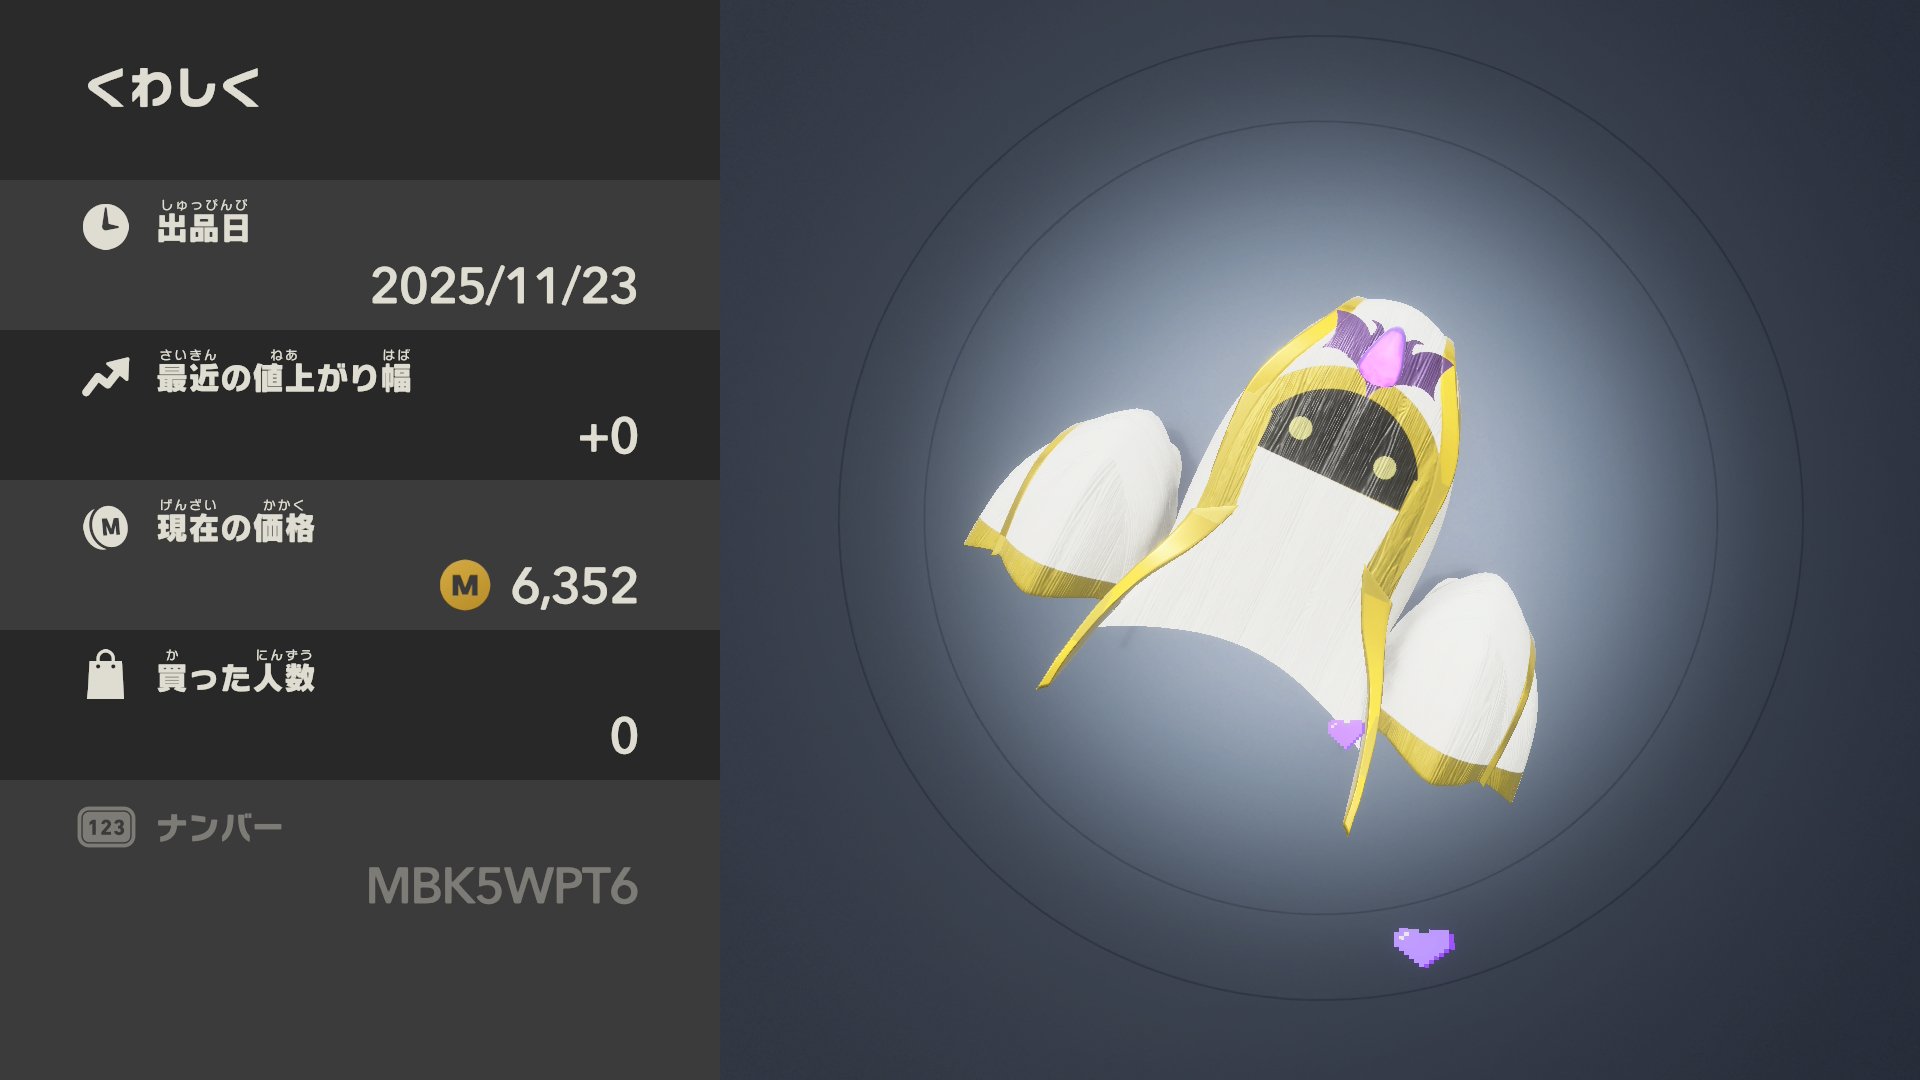Screen dimensions: 1920x1080
Task: Click the item code MBK5WPT6
Action: click(x=502, y=887)
